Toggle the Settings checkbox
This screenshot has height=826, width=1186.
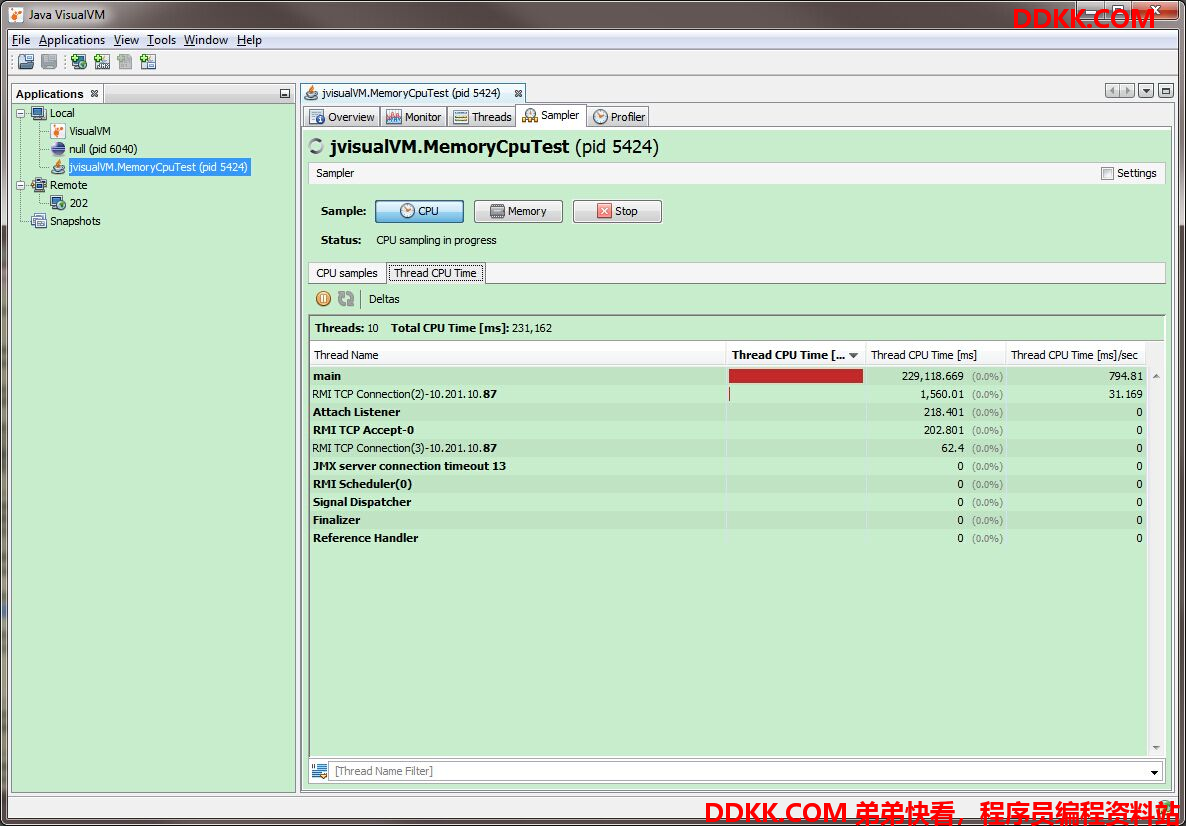click(1107, 173)
